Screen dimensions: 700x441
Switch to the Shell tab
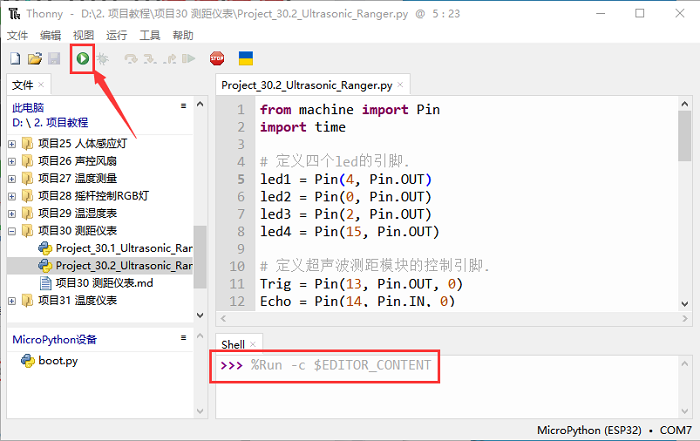[233, 344]
